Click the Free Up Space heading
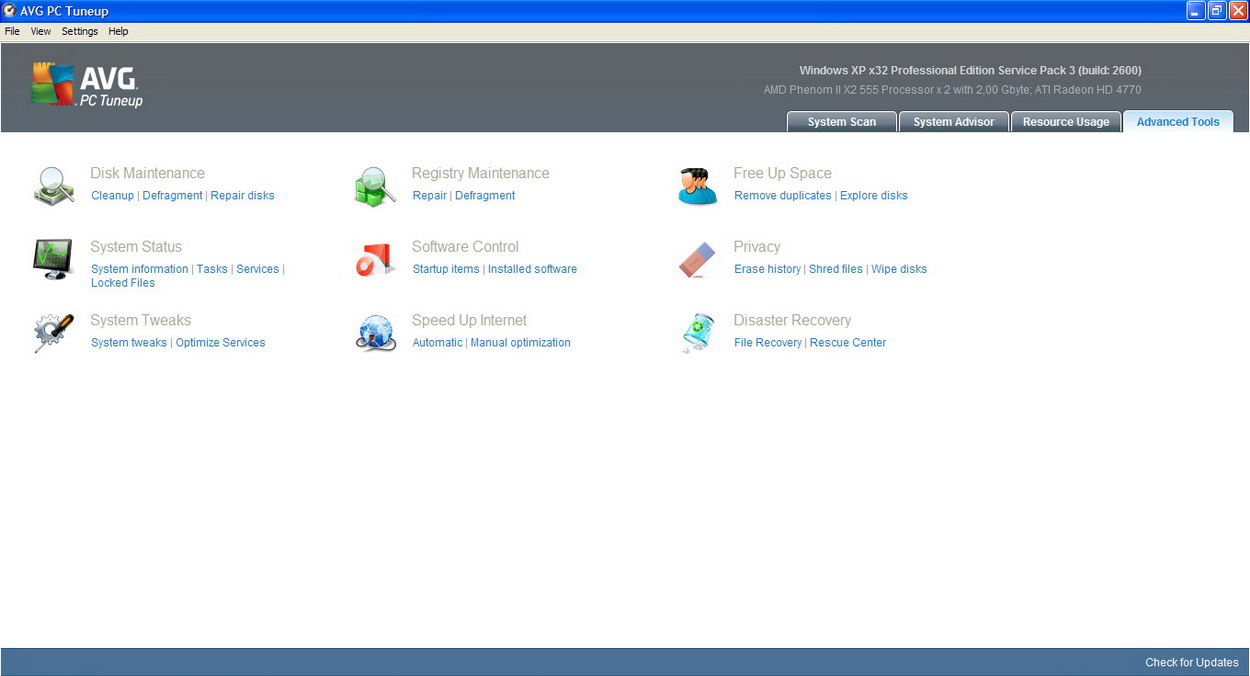This screenshot has width=1250, height=676. [x=783, y=173]
